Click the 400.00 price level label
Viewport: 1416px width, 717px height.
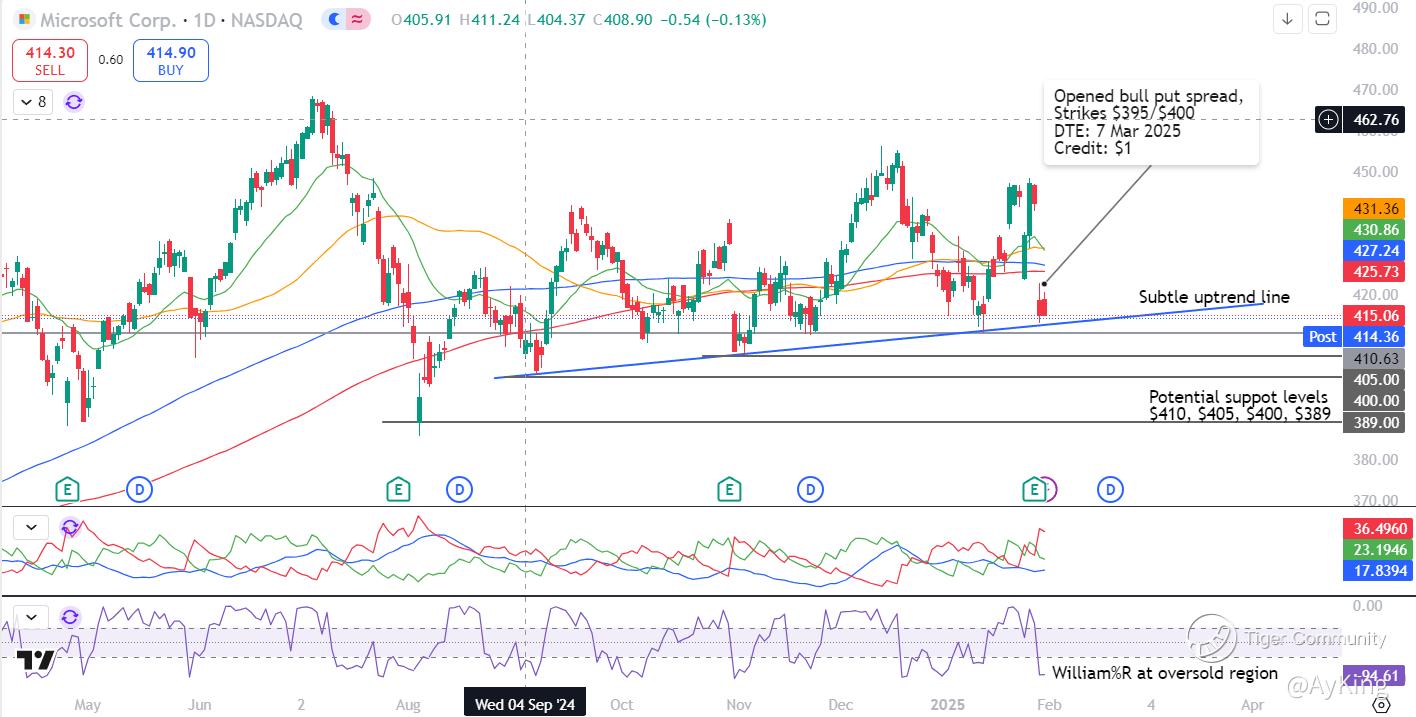[1375, 400]
